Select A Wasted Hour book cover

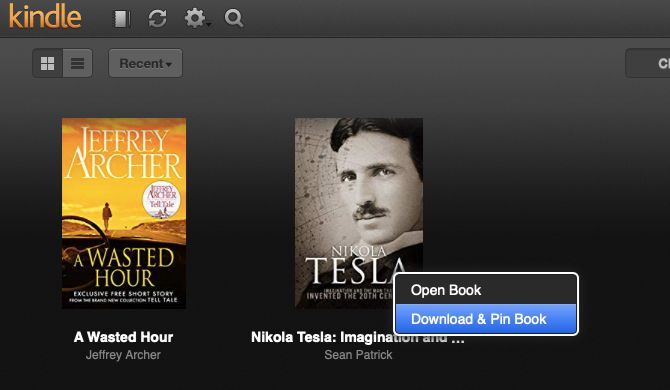click(x=124, y=213)
